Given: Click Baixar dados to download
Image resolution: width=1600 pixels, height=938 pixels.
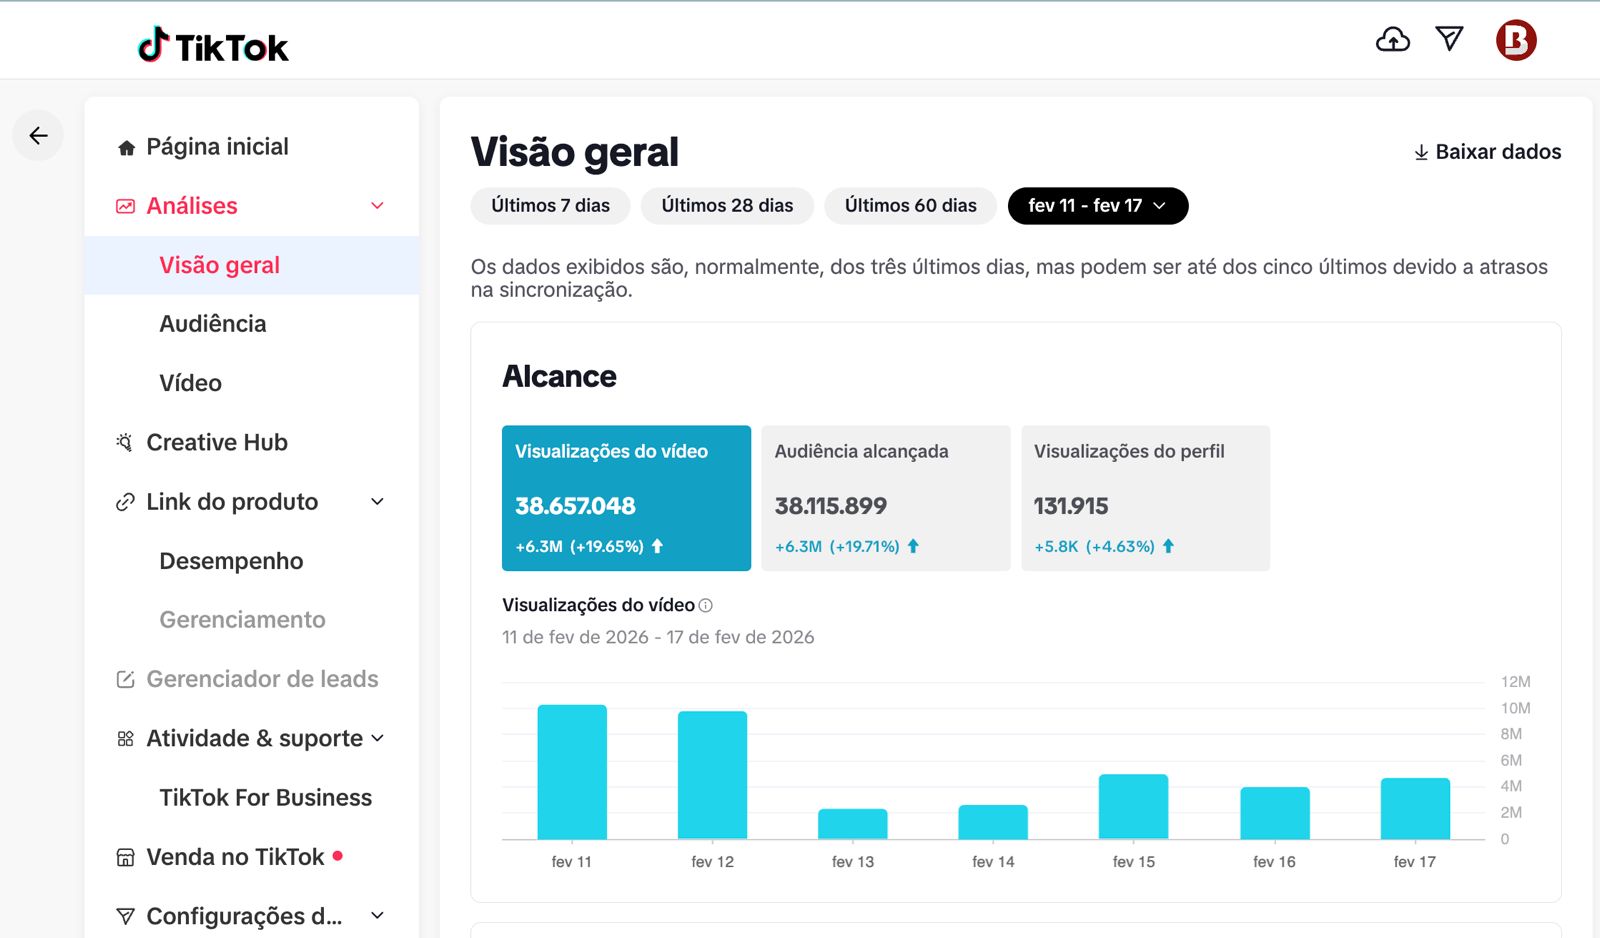Looking at the screenshot, I should click(x=1487, y=152).
